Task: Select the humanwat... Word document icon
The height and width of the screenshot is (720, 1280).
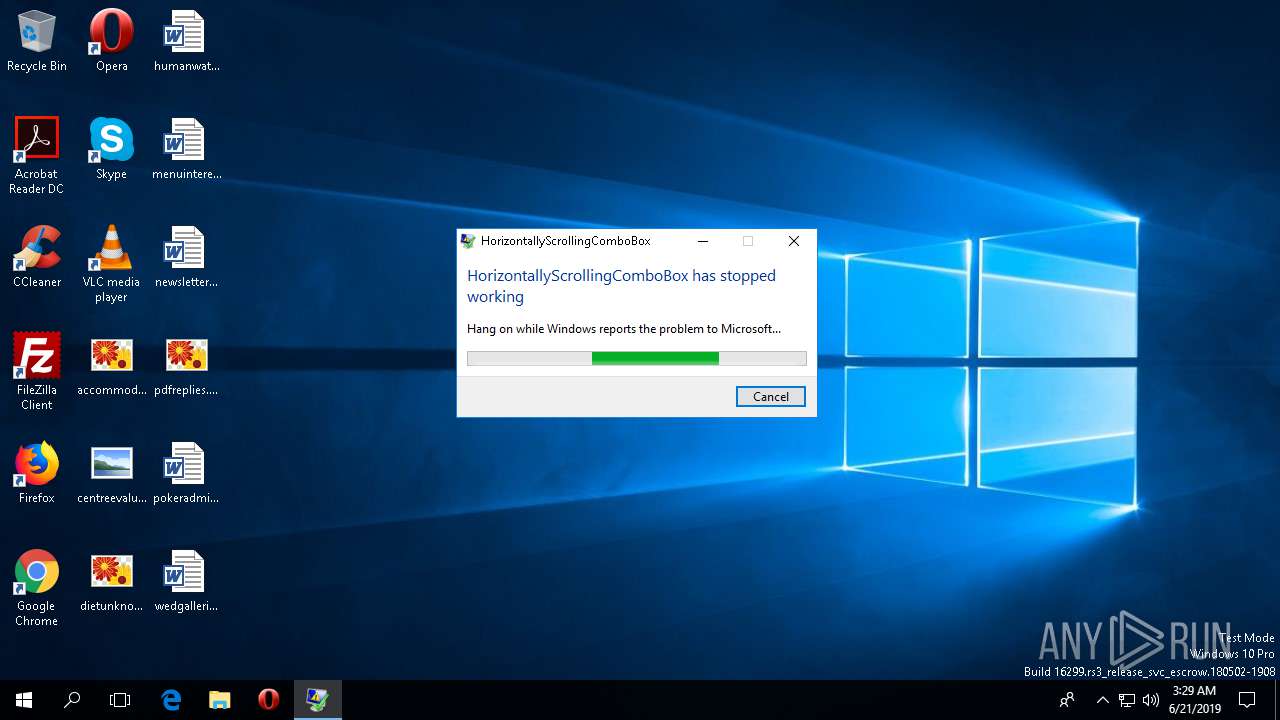Action: point(186,41)
